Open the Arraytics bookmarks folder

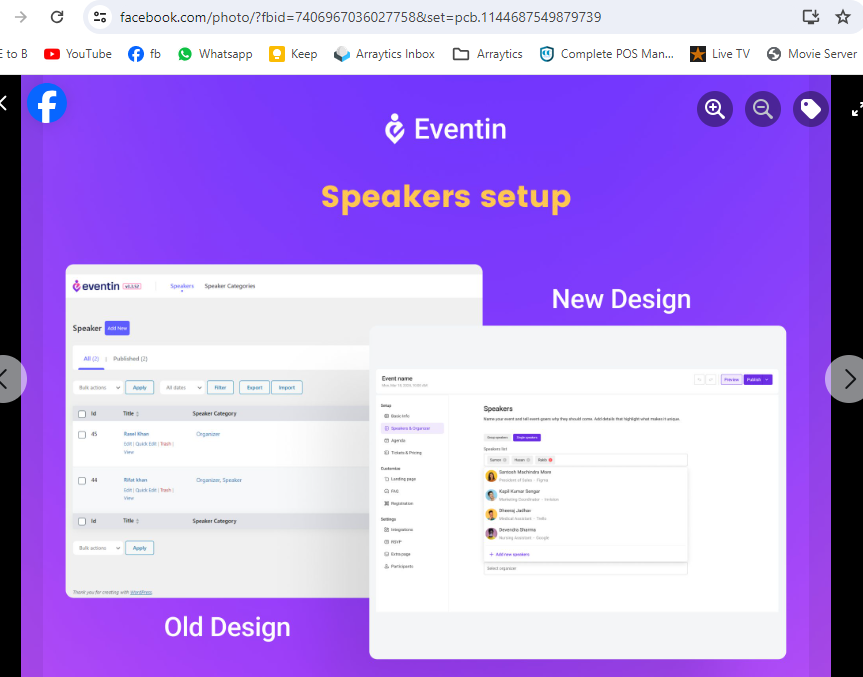point(487,54)
